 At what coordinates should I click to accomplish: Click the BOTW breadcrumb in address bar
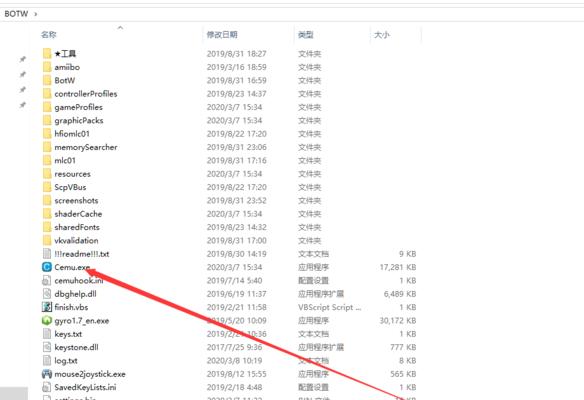(x=16, y=14)
